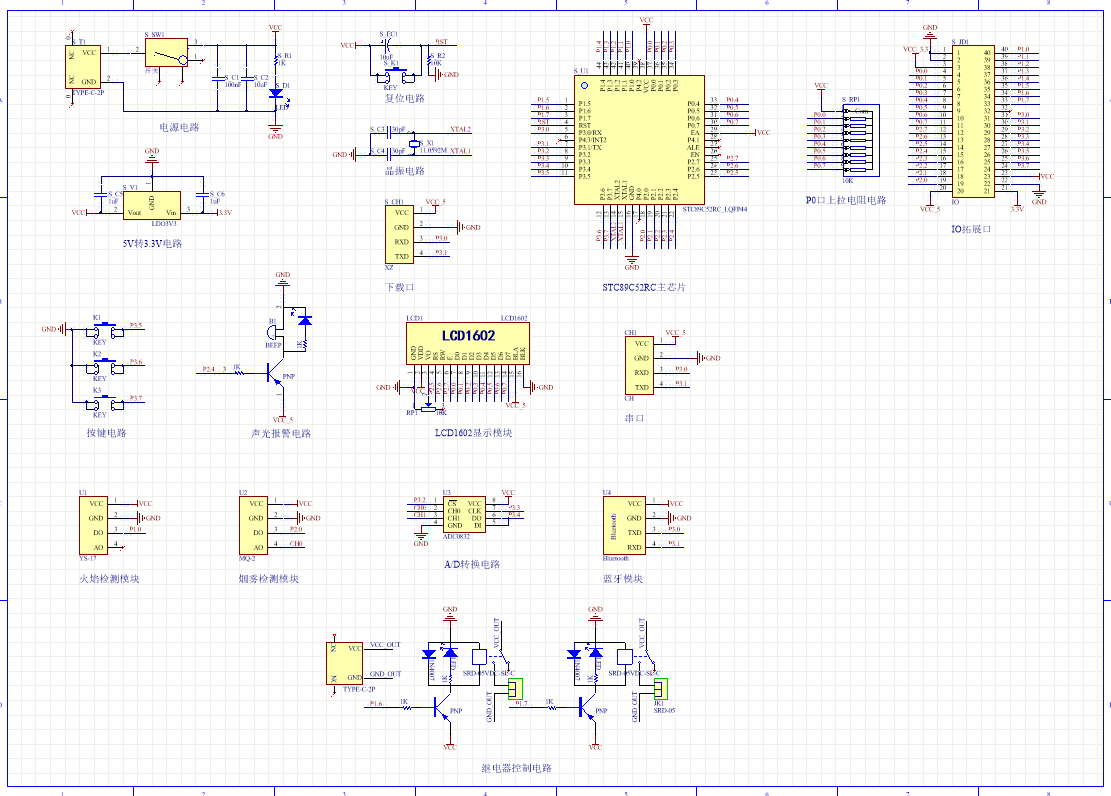Viewport: 1111px width, 796px height.
Task: Click the green JK1 SRD-05 relay connector
Action: 658,688
